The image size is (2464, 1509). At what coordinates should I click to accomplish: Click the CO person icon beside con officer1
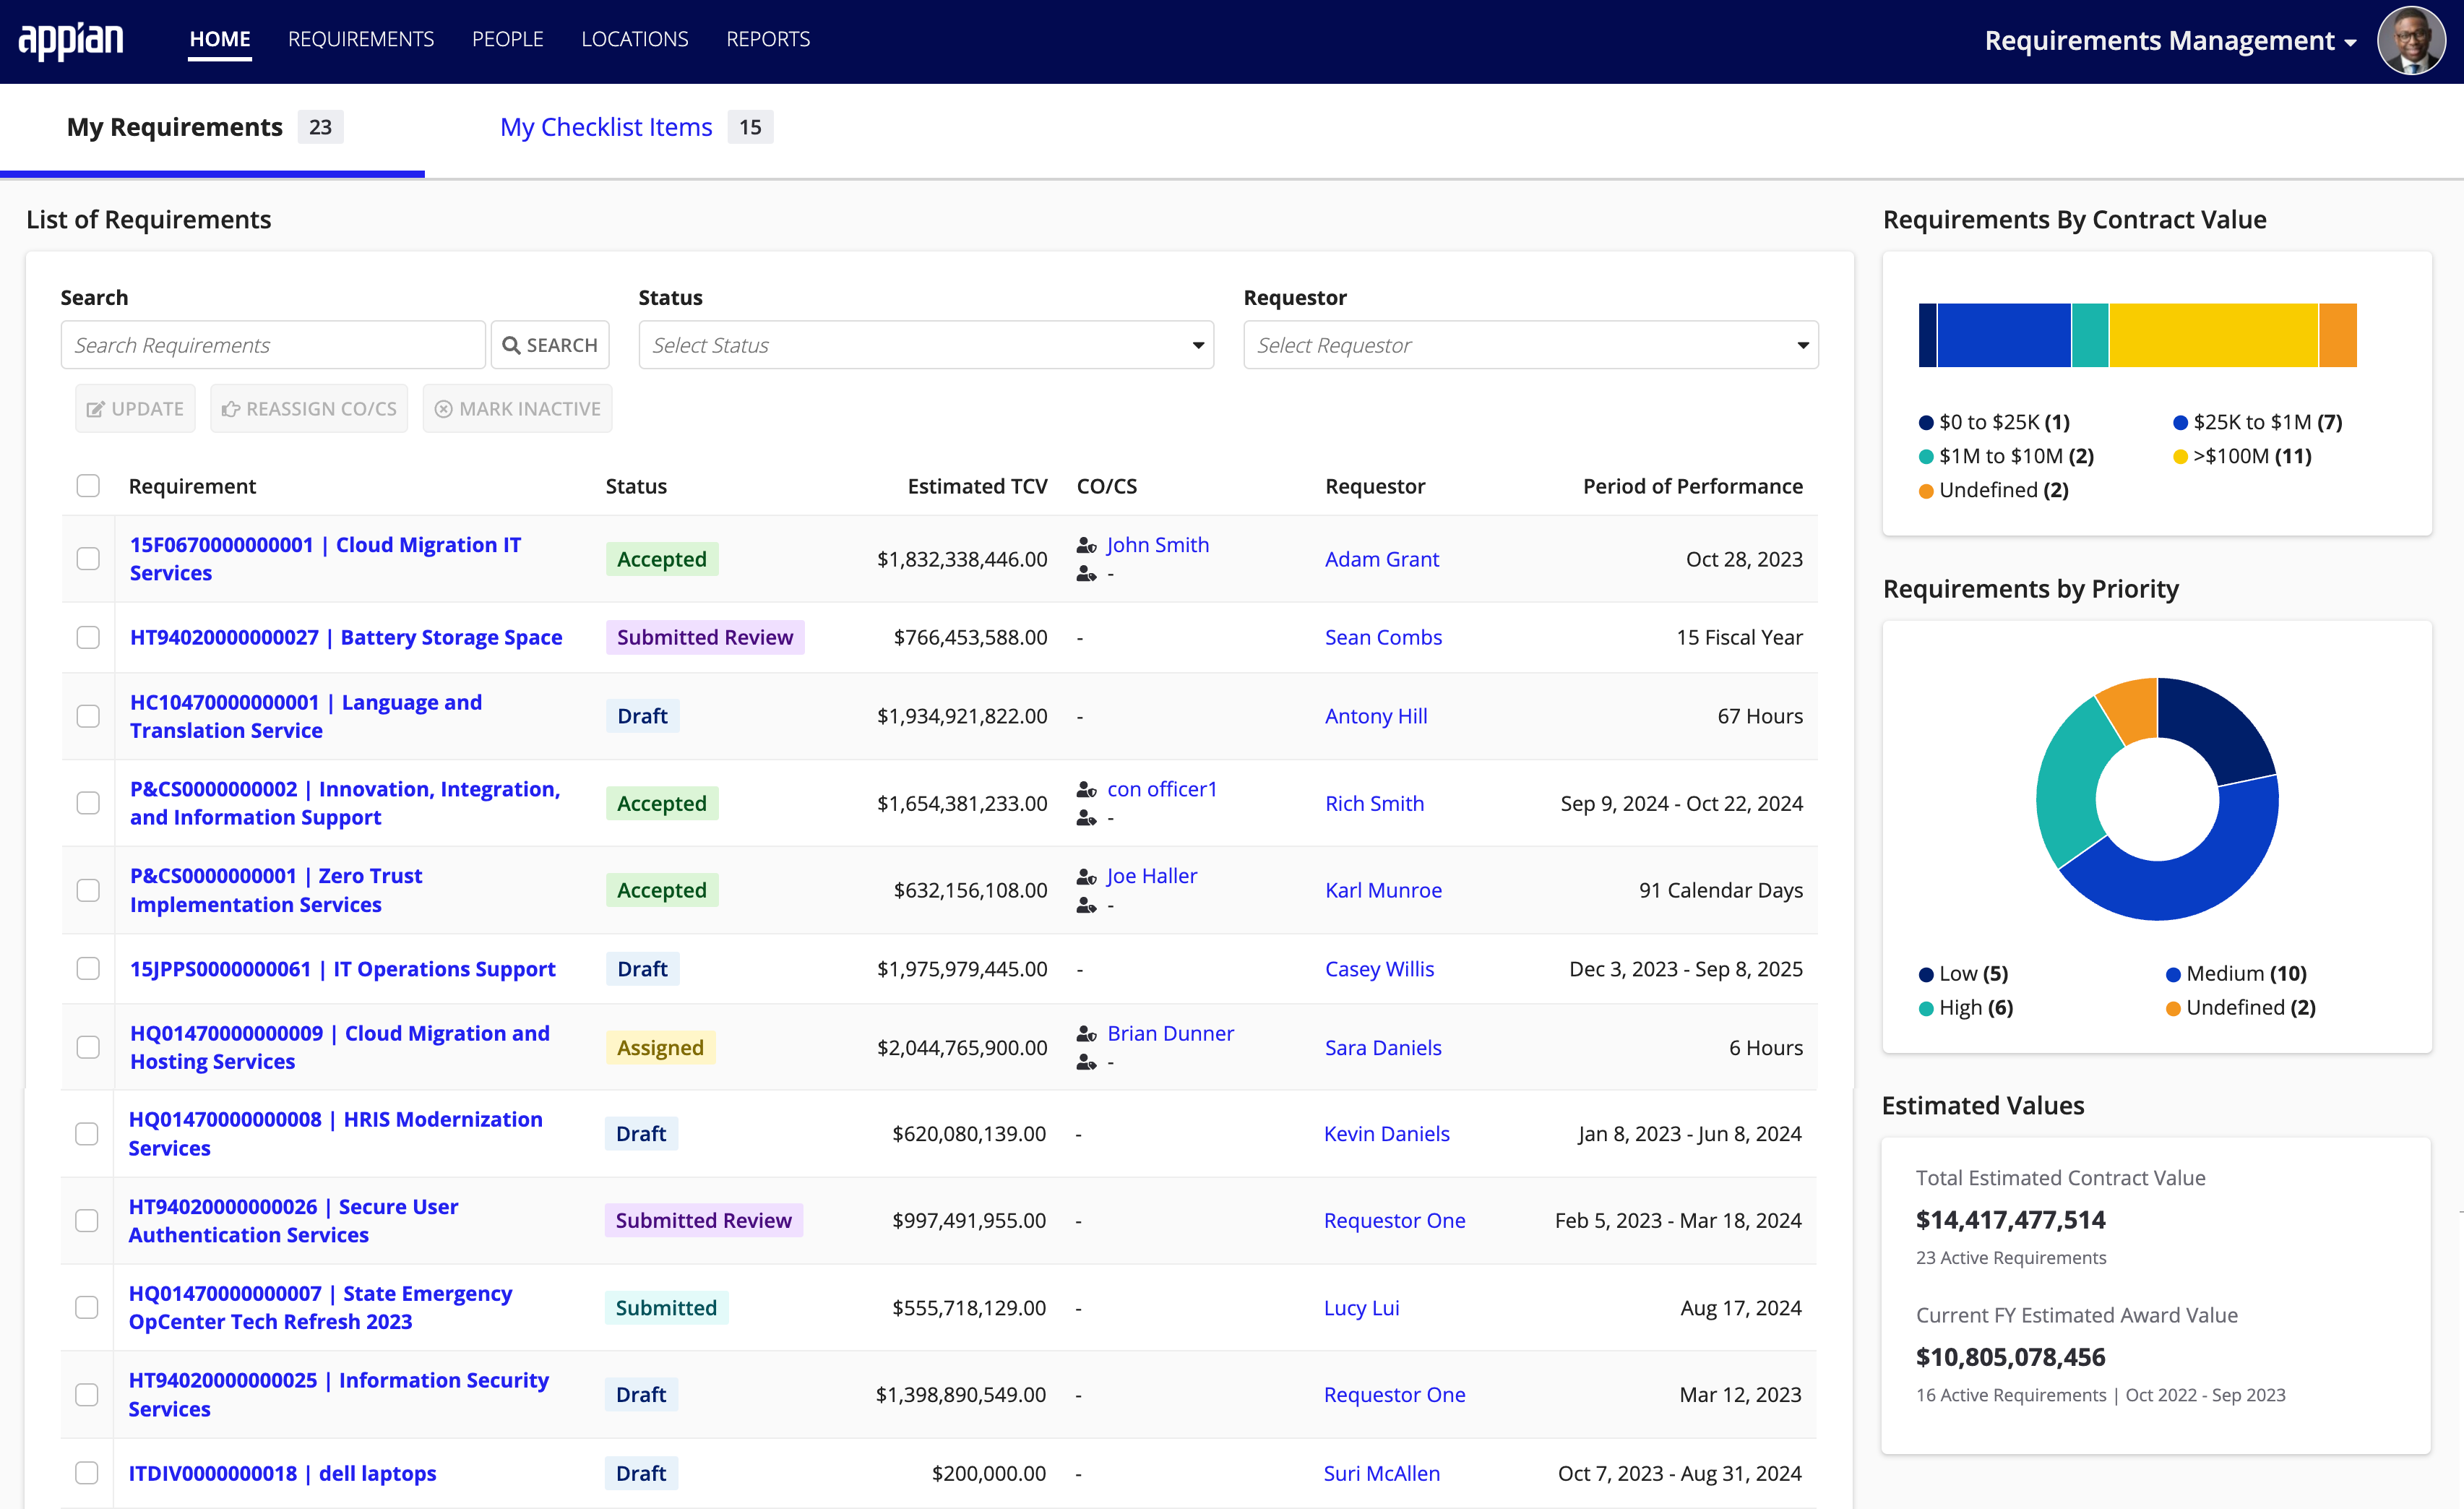[x=1086, y=789]
